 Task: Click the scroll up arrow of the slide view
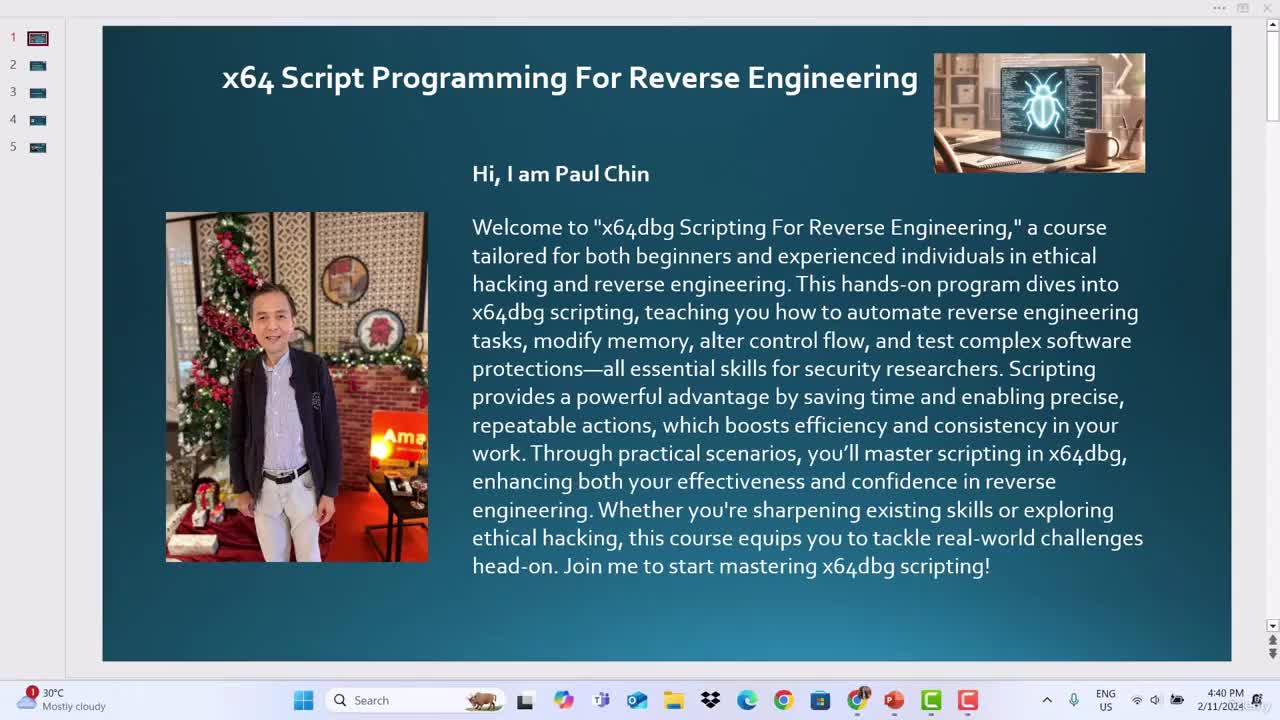1272,26
